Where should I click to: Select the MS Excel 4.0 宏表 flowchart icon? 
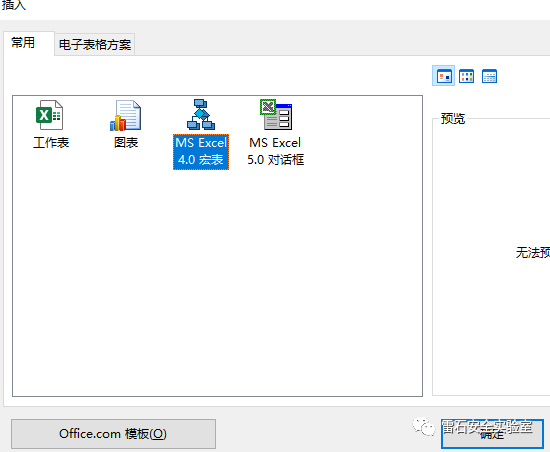(x=201, y=115)
